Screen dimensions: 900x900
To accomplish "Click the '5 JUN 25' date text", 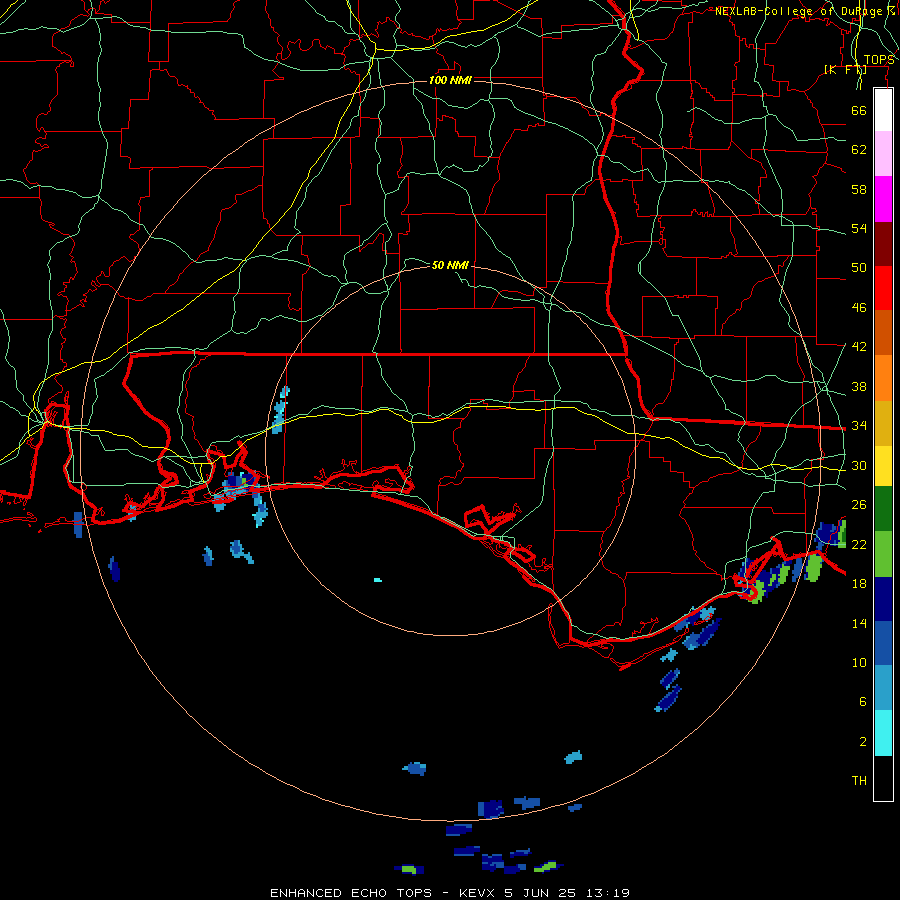I will click(x=541, y=893).
